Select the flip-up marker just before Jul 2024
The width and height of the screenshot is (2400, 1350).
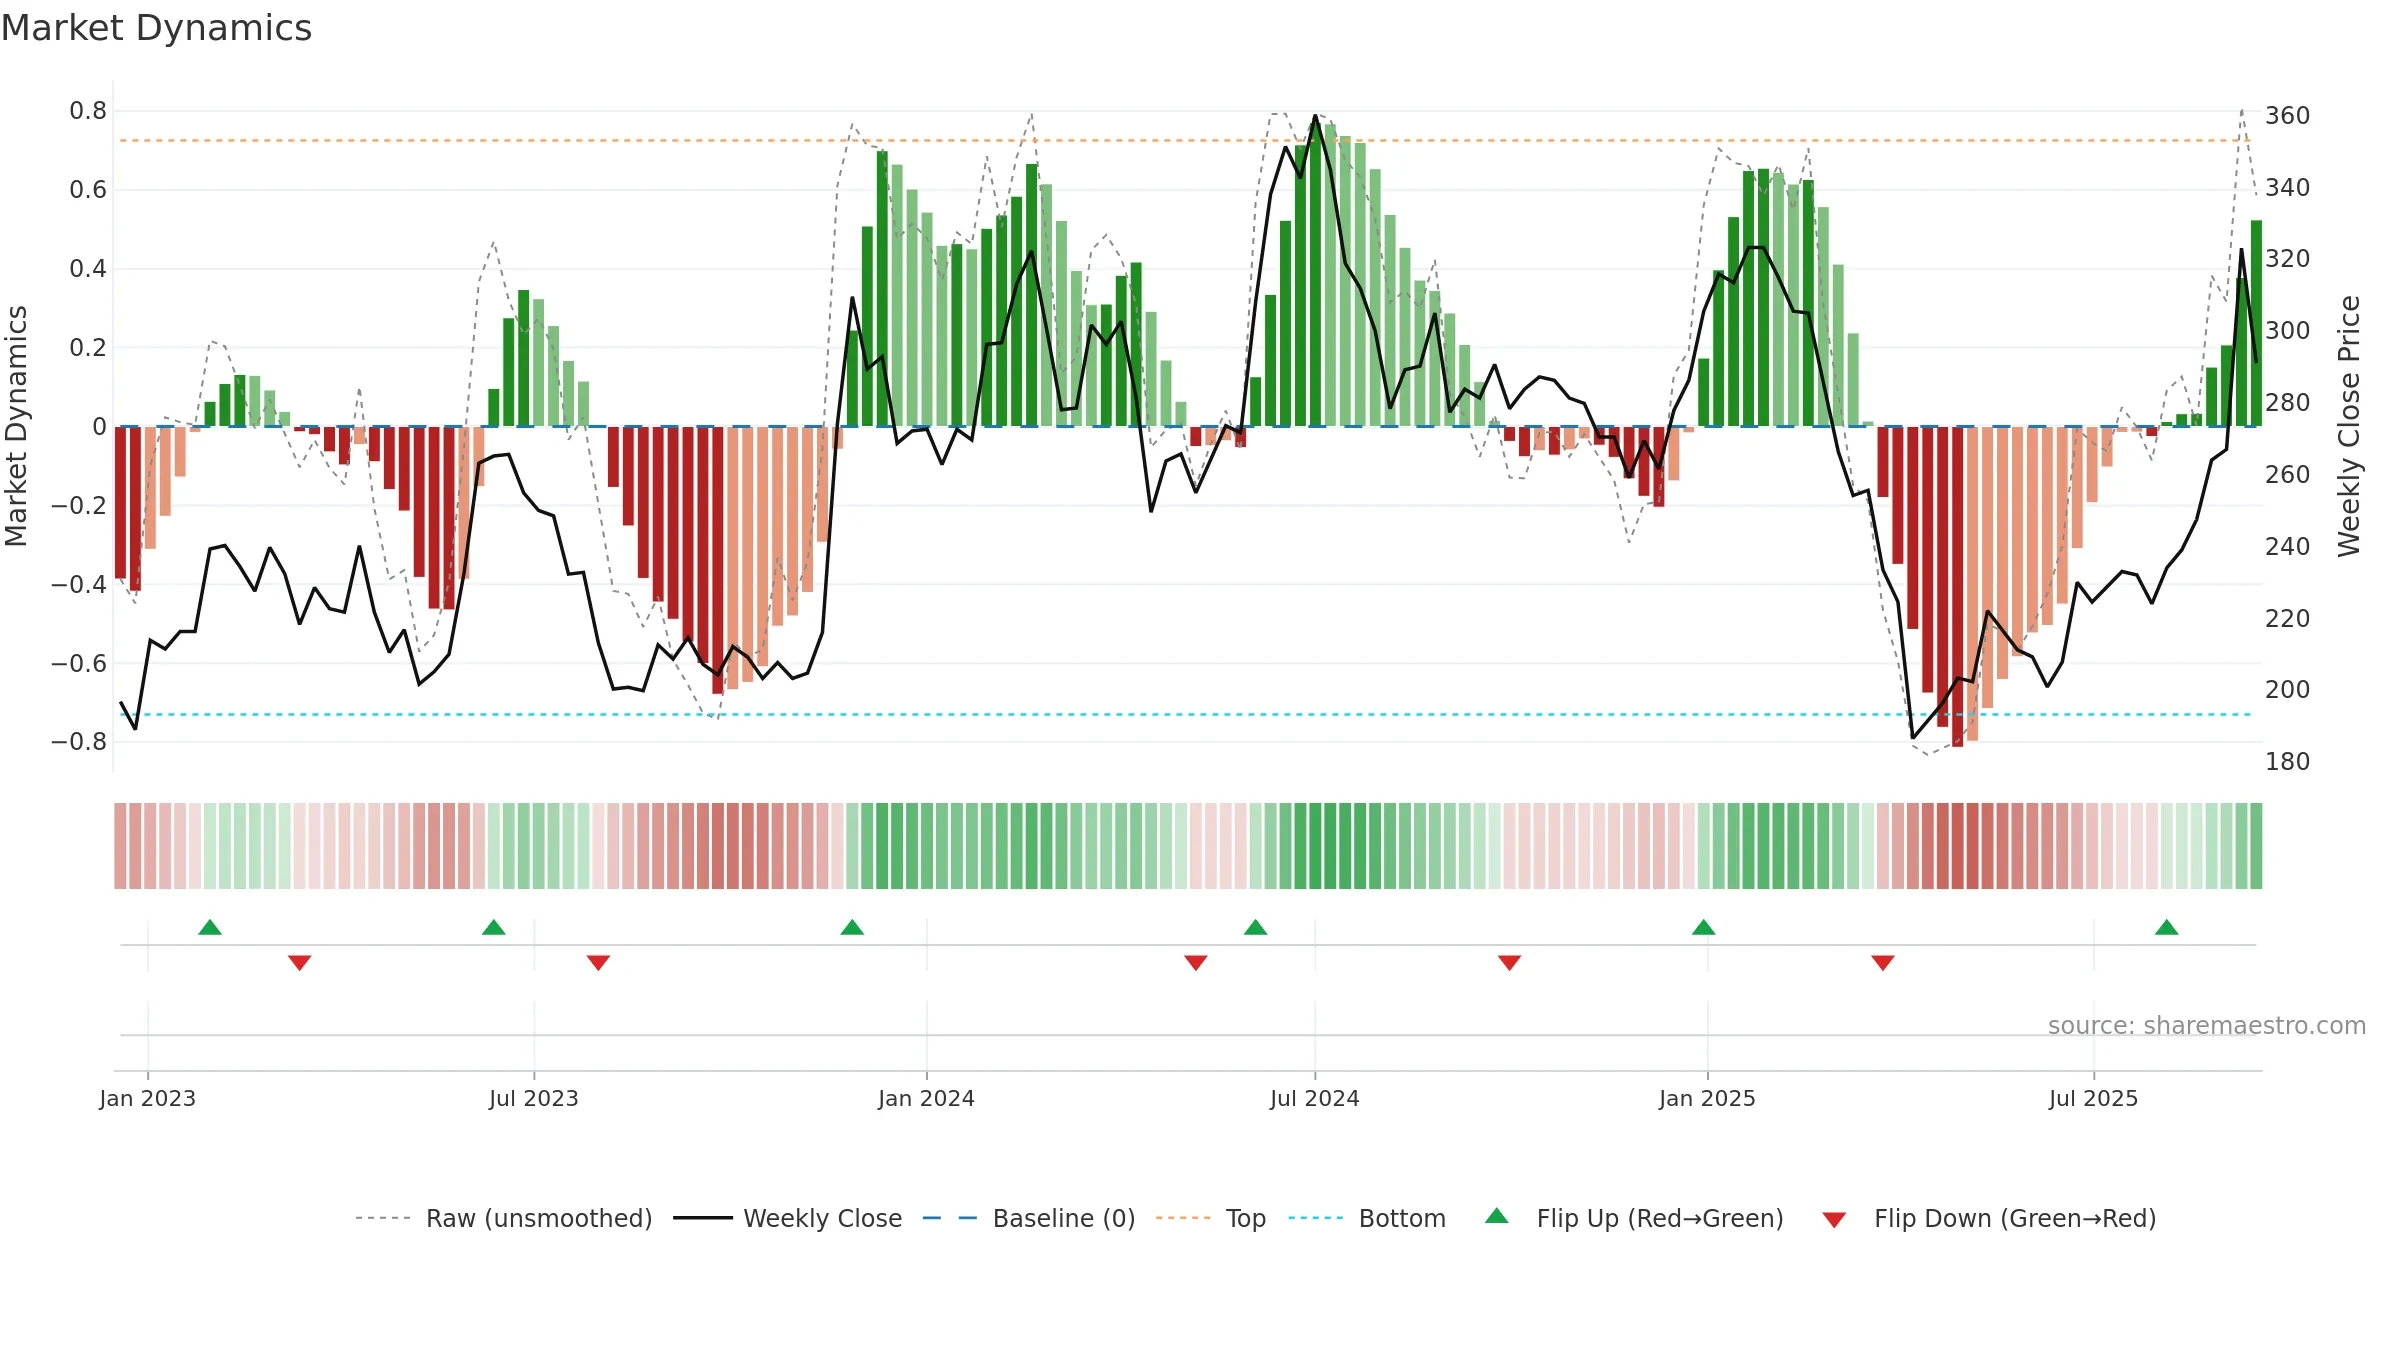(1256, 927)
